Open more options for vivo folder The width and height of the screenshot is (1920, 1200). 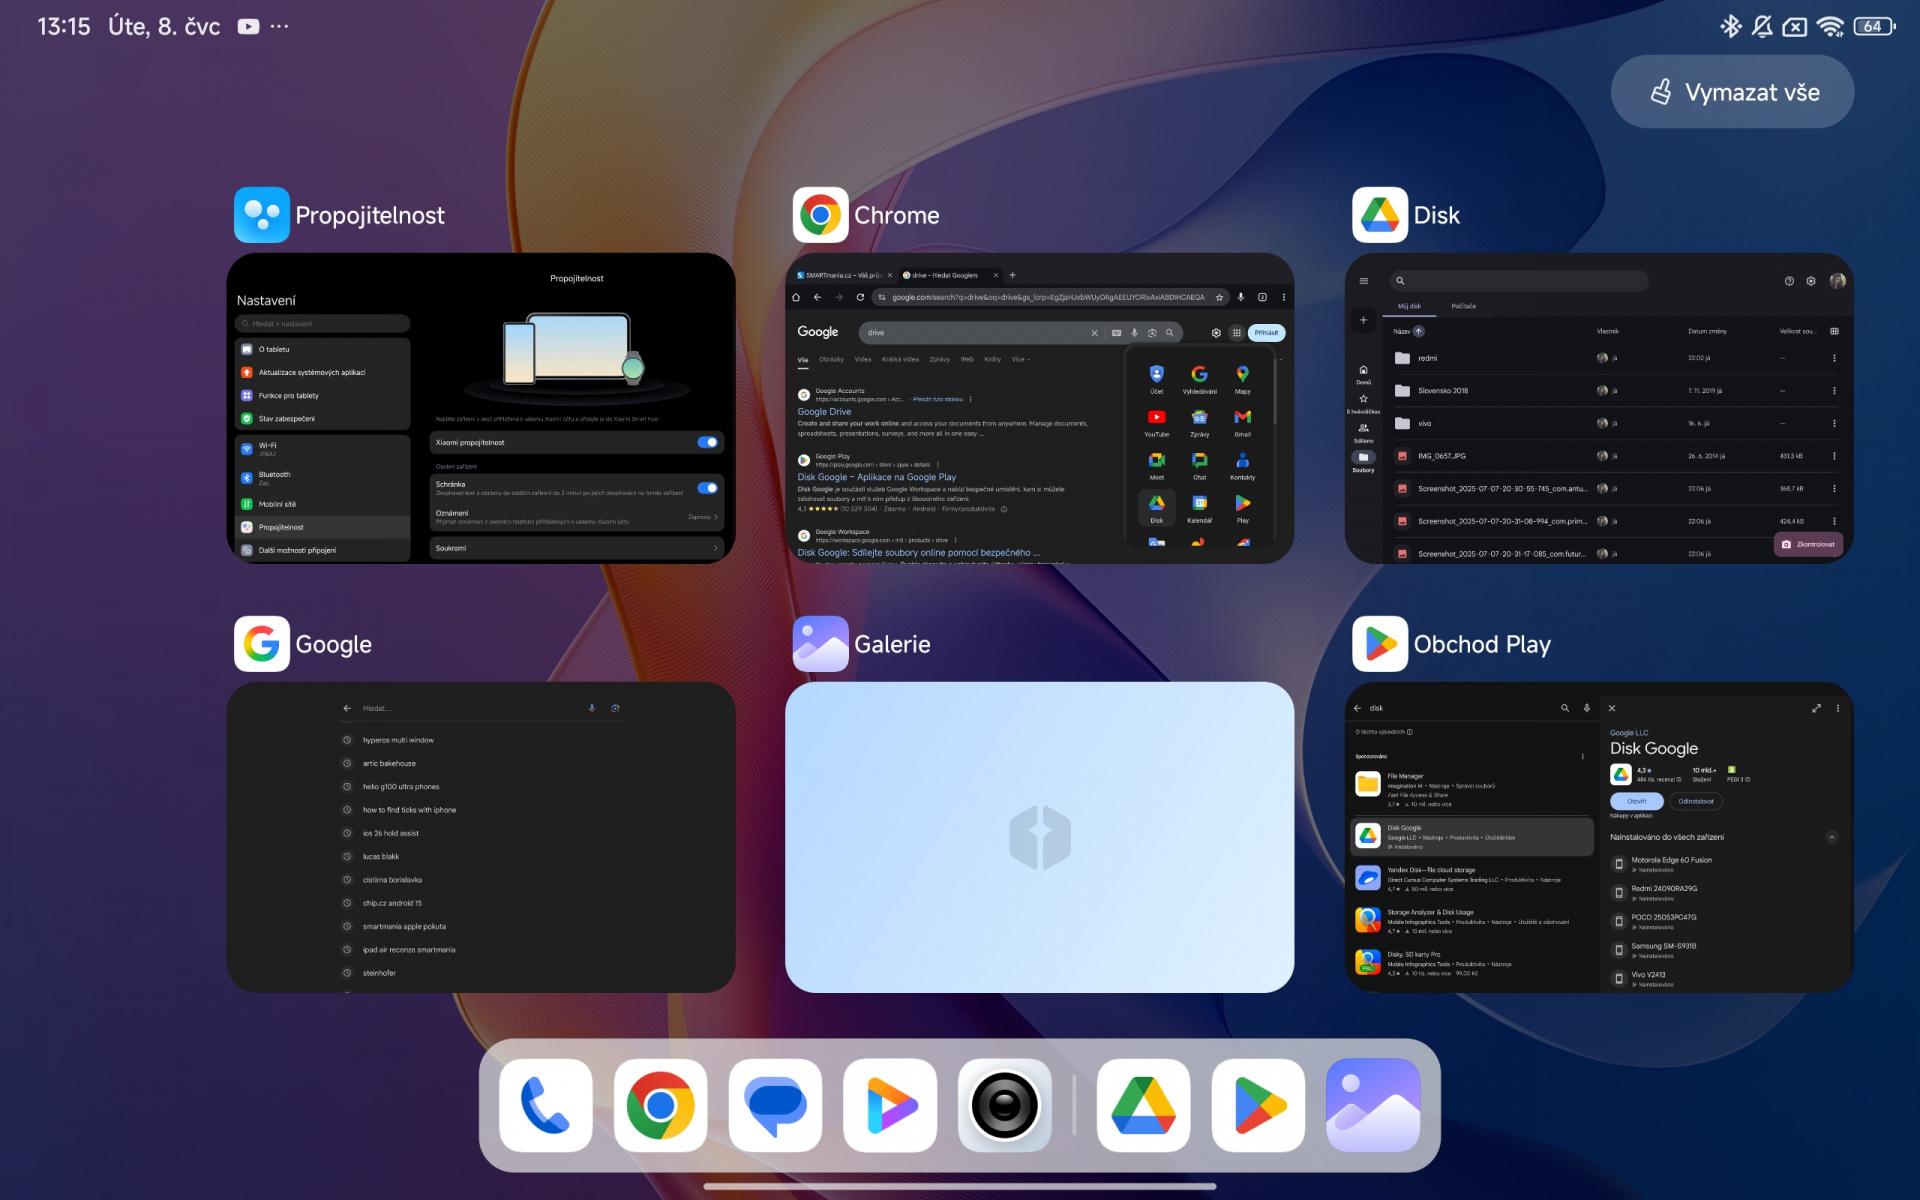(1834, 423)
